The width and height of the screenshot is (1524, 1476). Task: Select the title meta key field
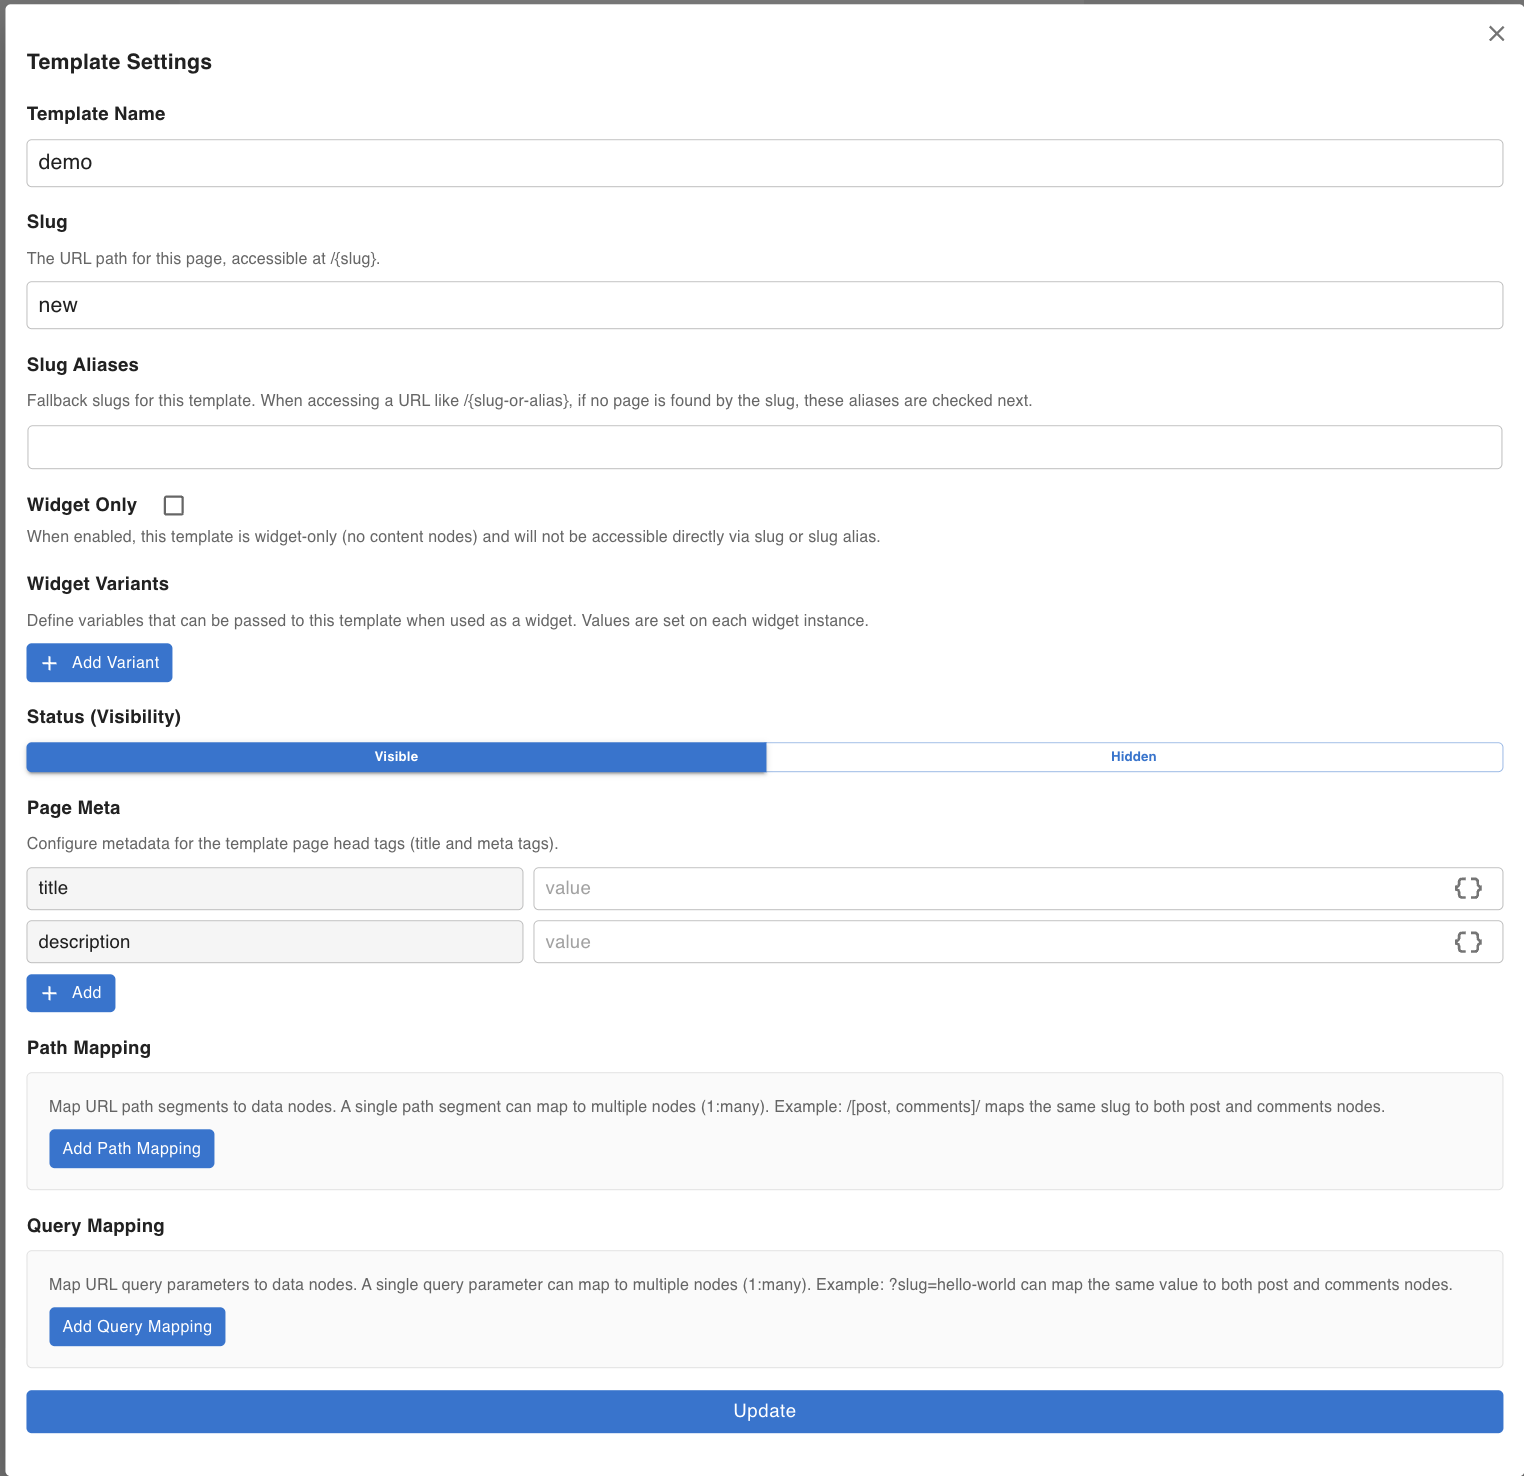[274, 888]
